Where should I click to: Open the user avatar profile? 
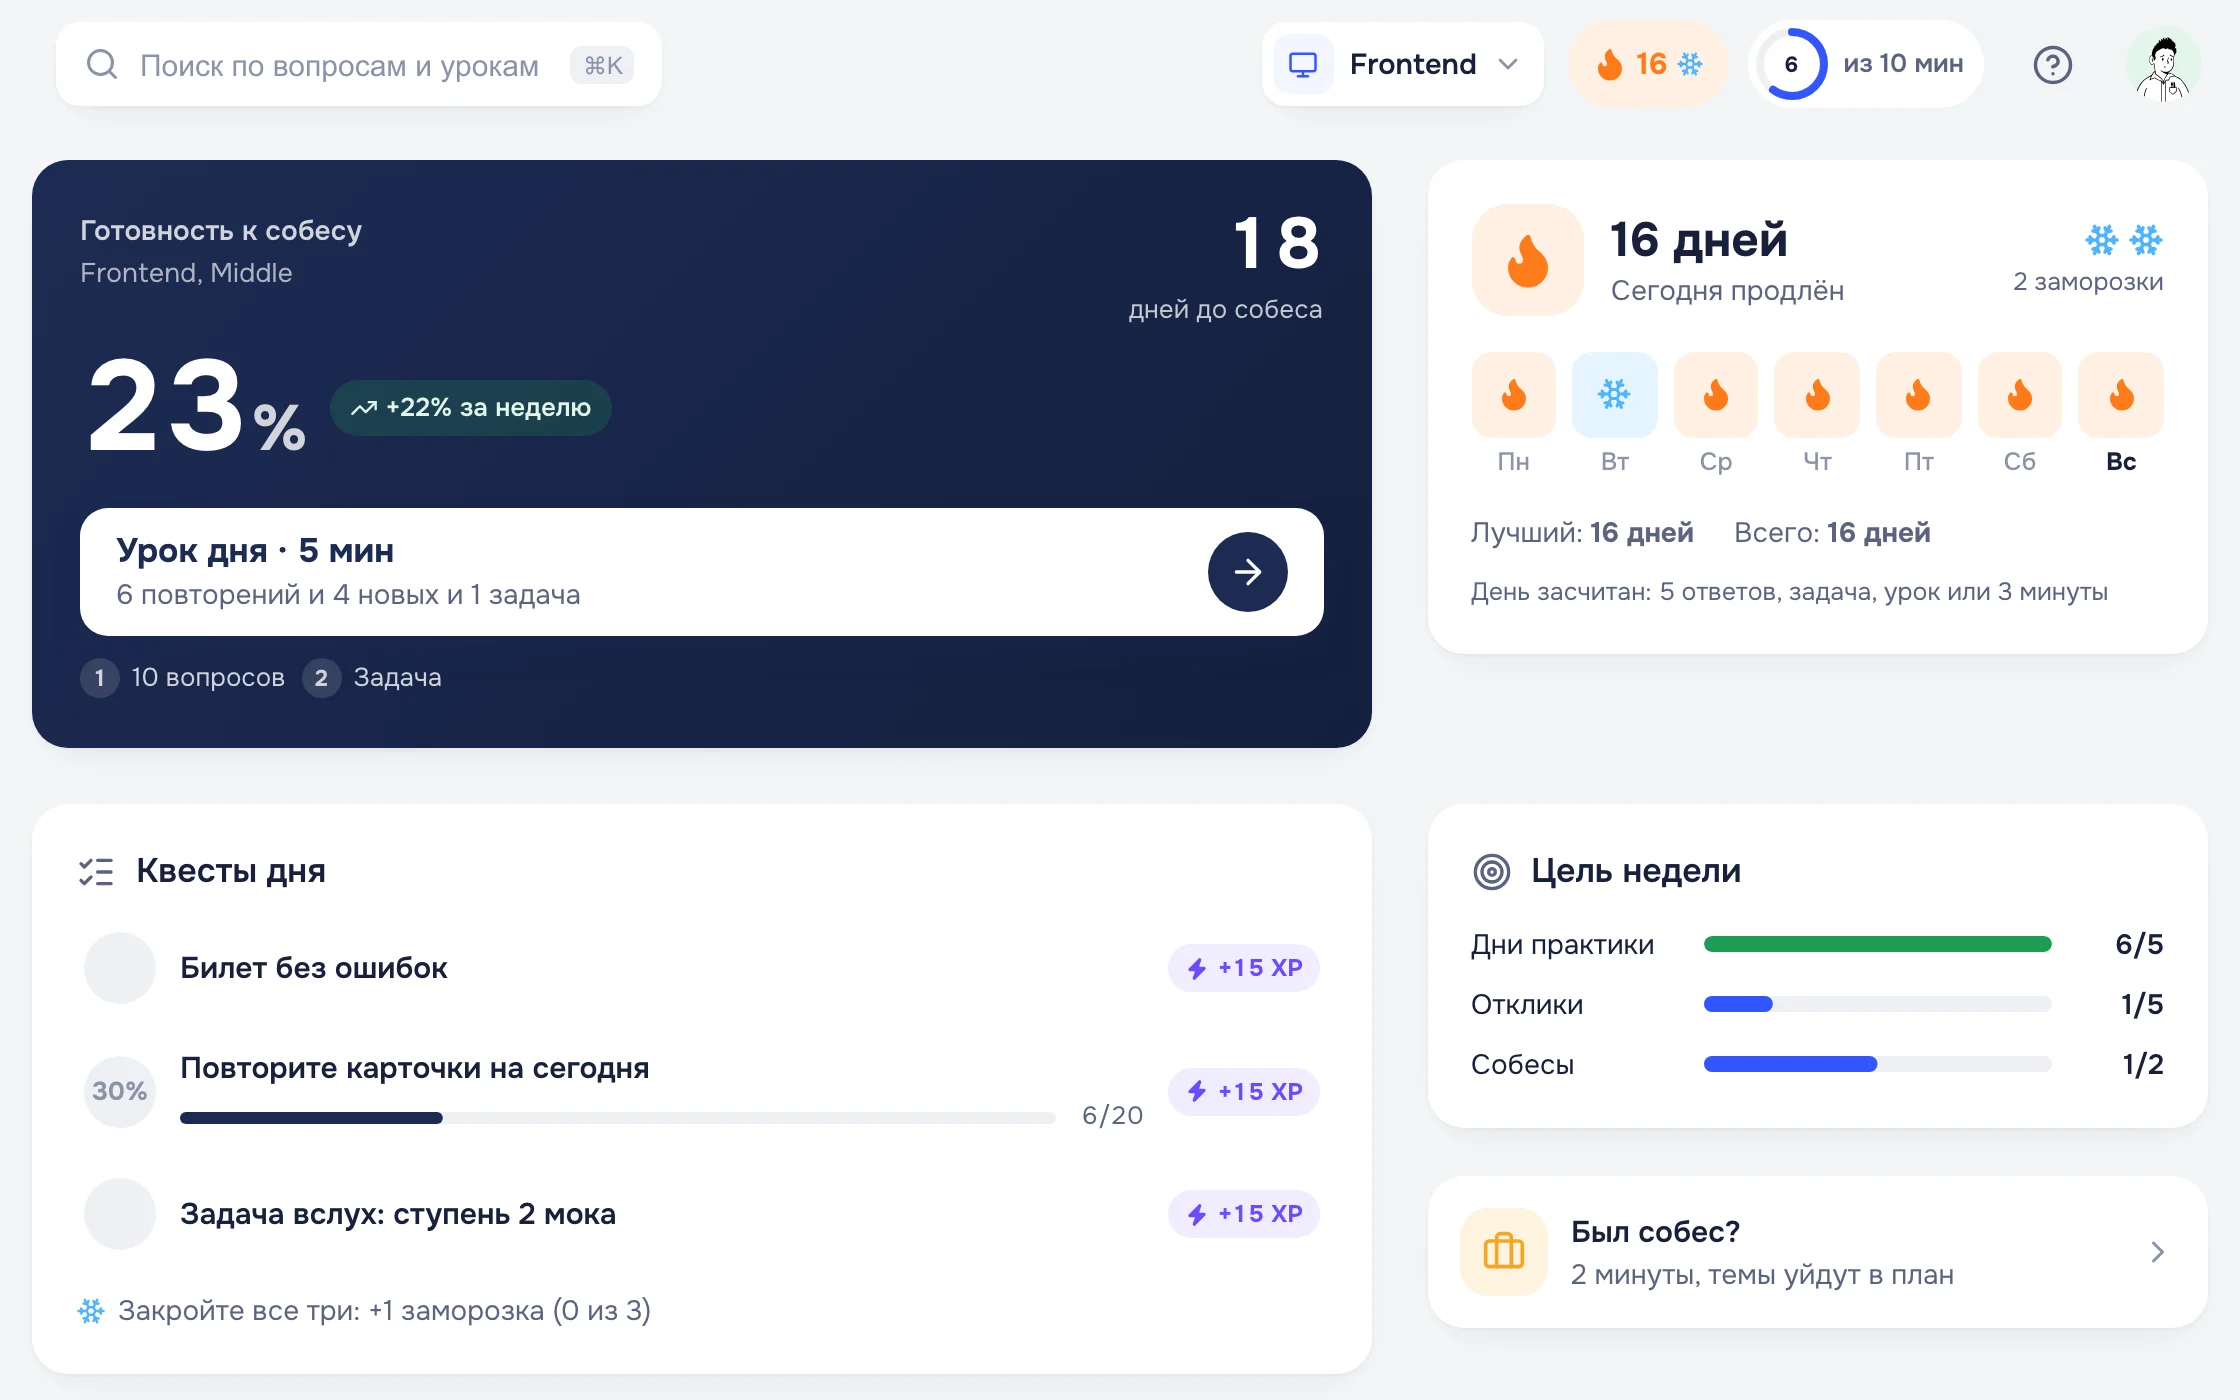2163,65
